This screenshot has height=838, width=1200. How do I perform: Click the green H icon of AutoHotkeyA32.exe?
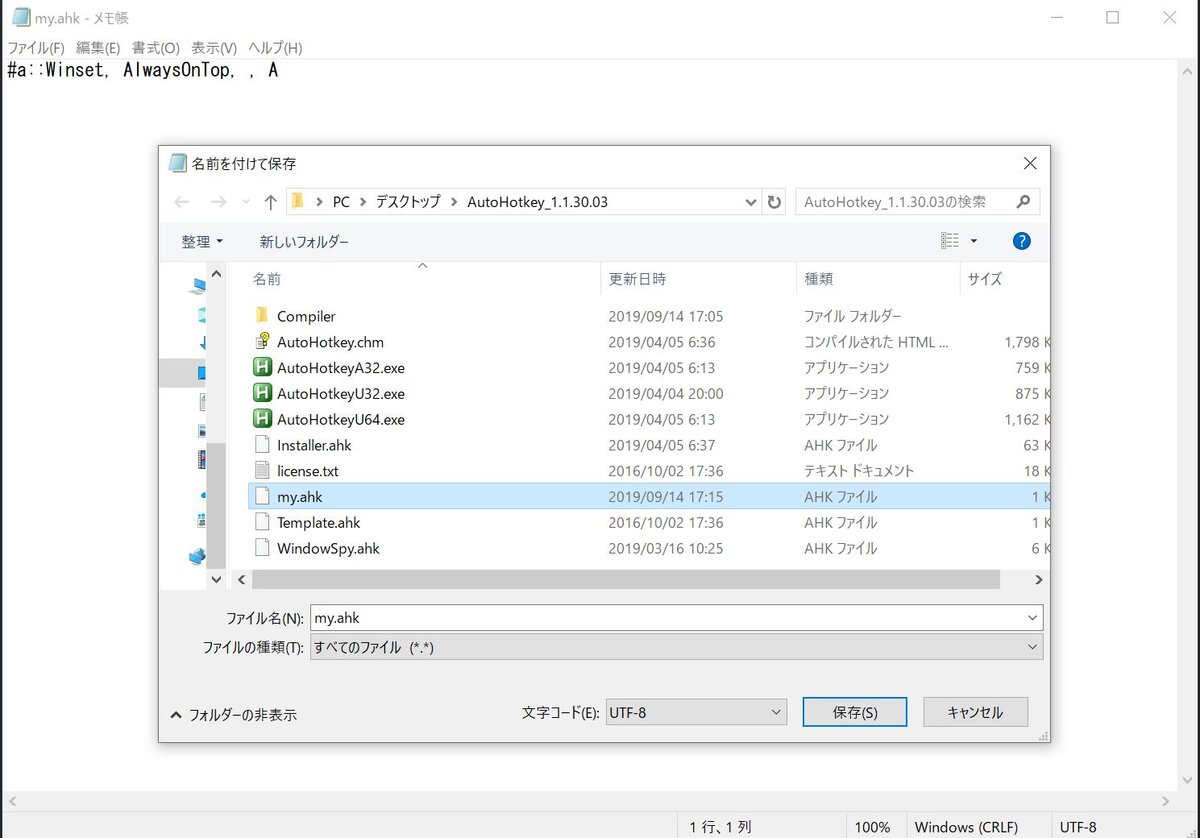coord(262,368)
